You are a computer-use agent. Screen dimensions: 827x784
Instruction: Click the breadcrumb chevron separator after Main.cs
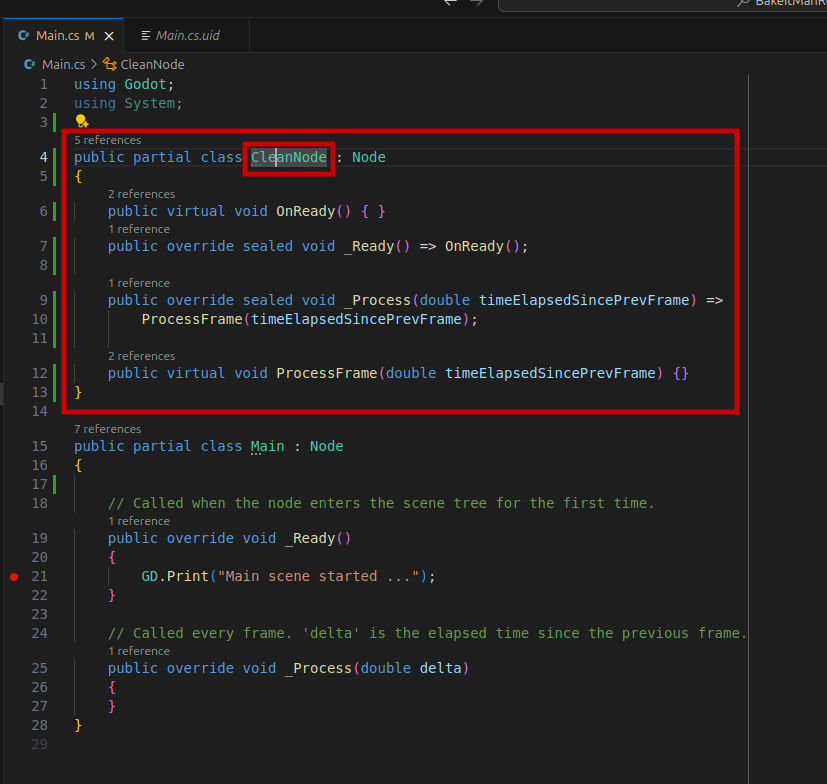click(x=93, y=64)
